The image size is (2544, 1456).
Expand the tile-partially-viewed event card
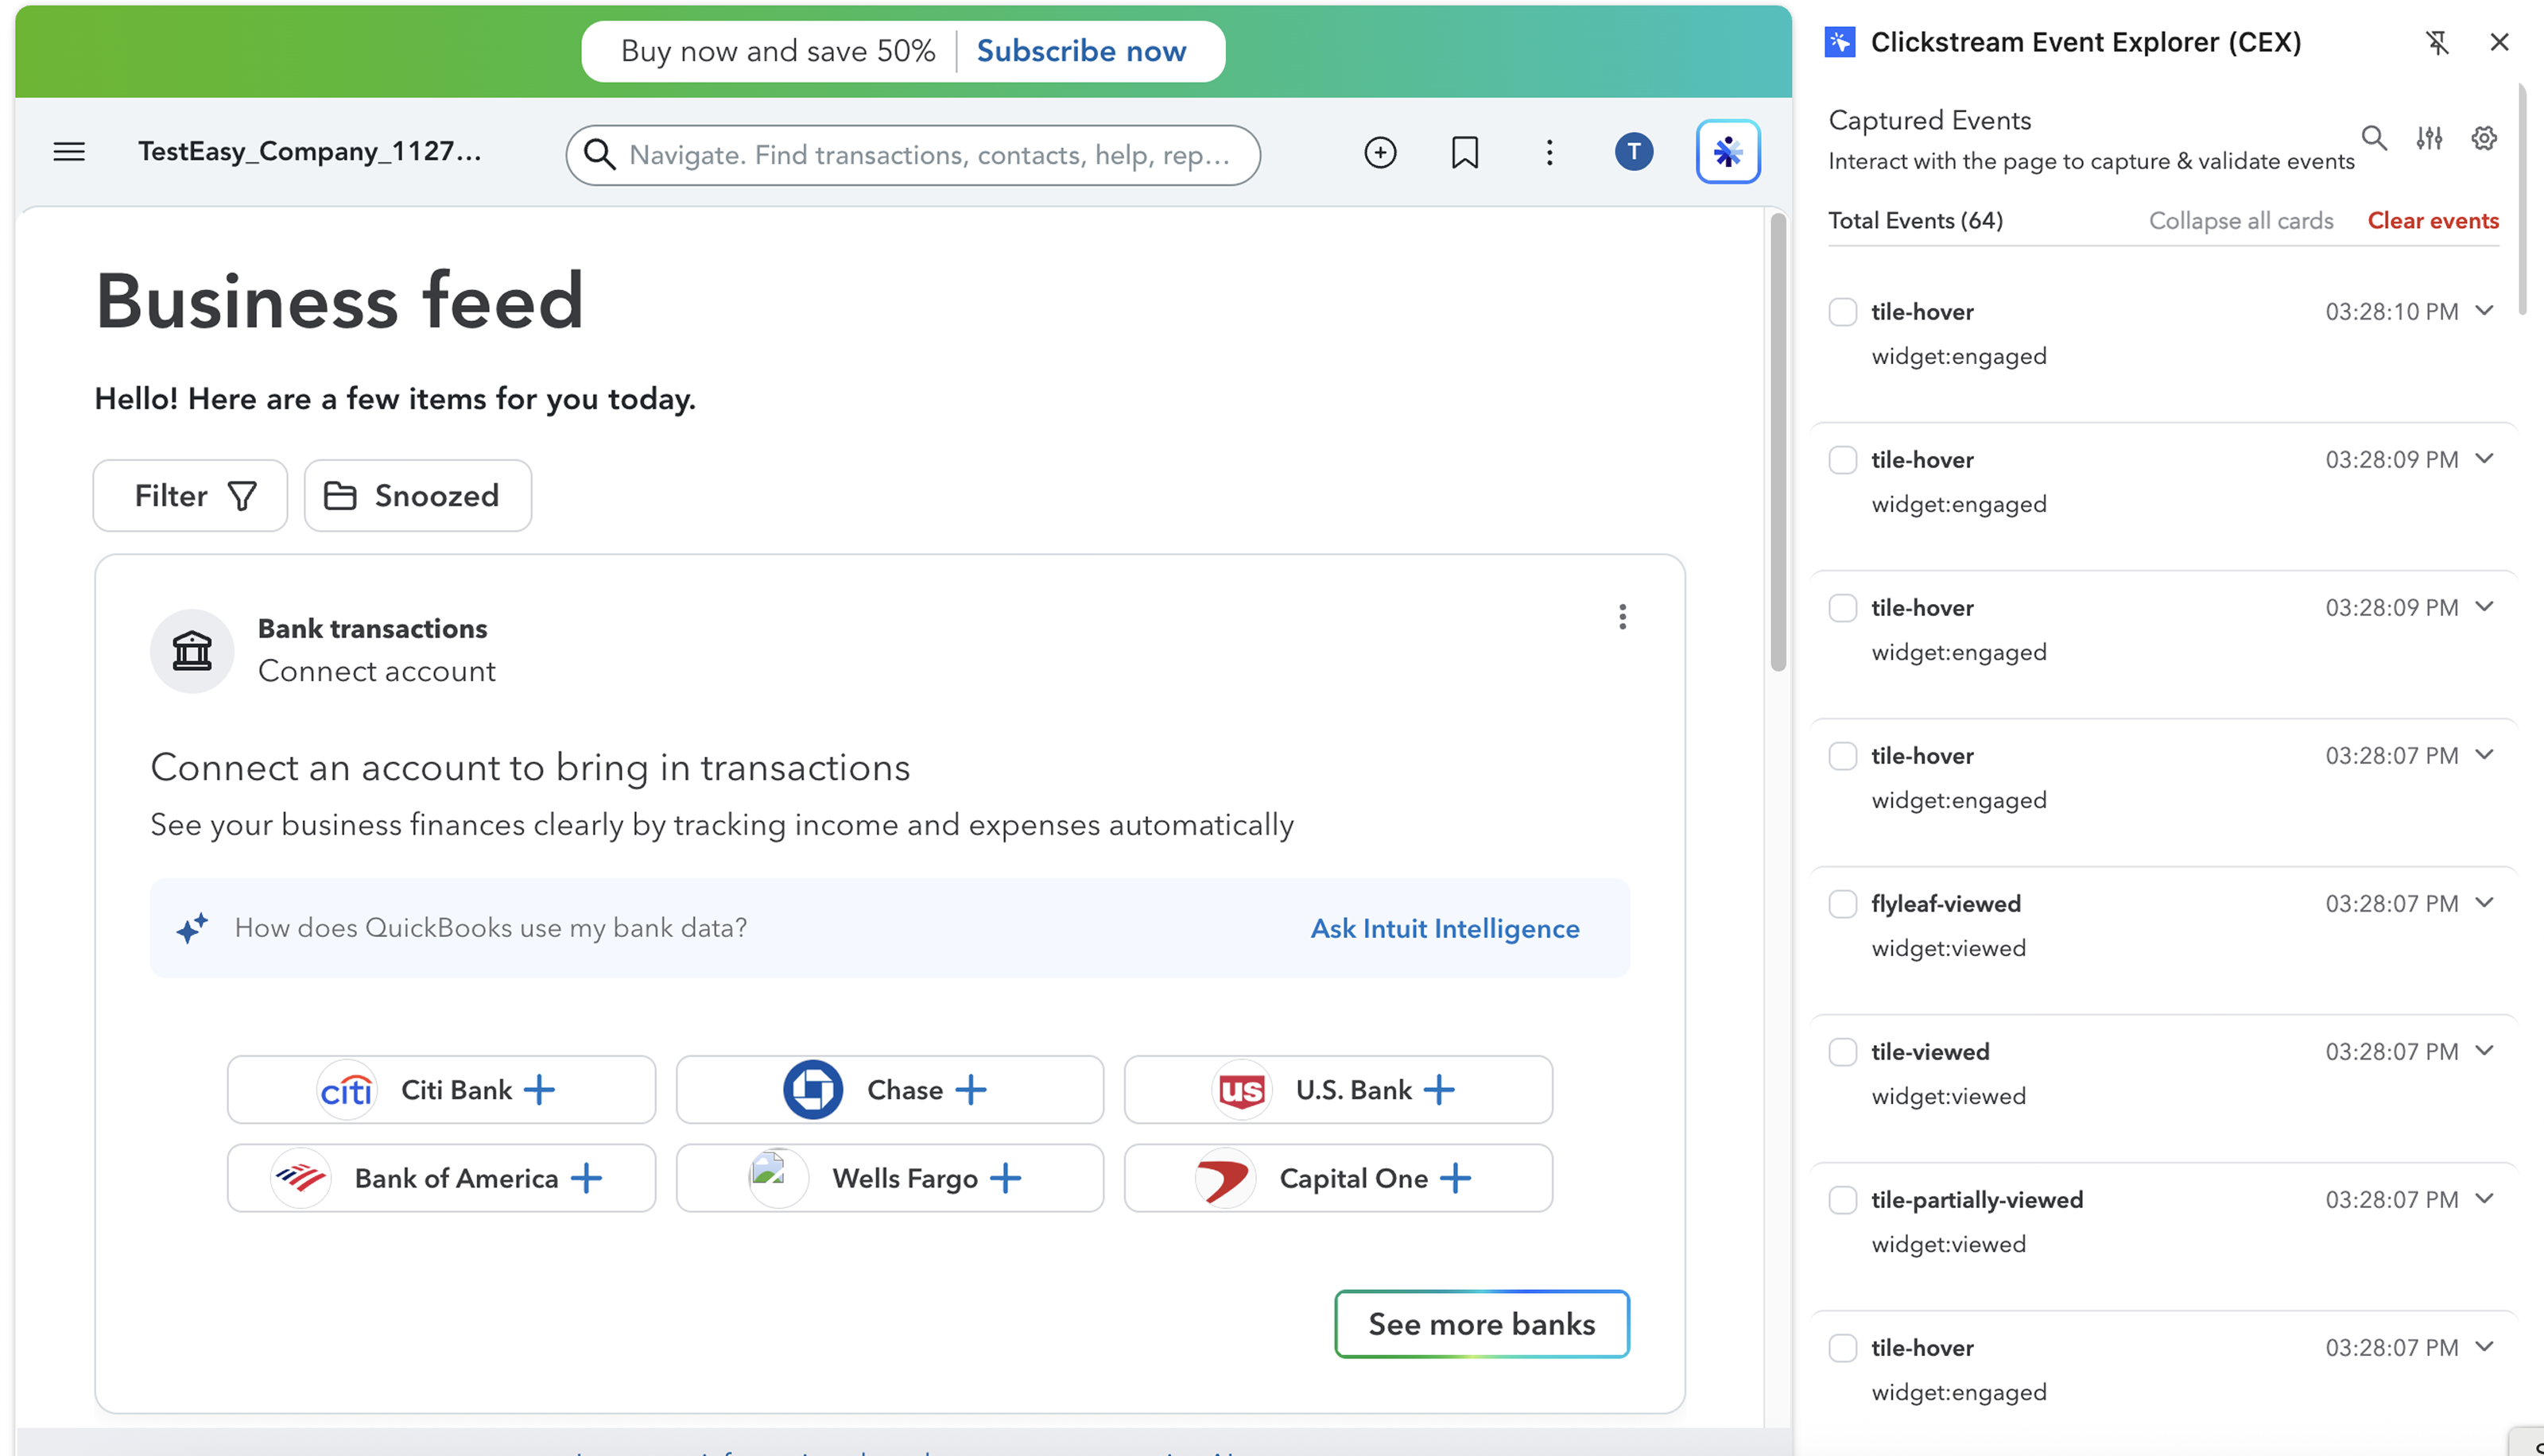(x=2485, y=1199)
